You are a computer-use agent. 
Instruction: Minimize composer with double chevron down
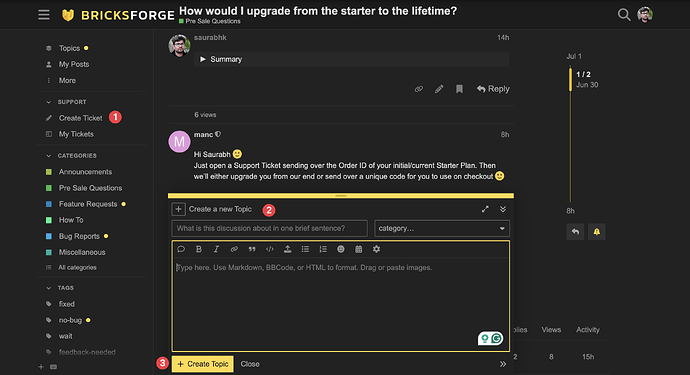pos(503,209)
